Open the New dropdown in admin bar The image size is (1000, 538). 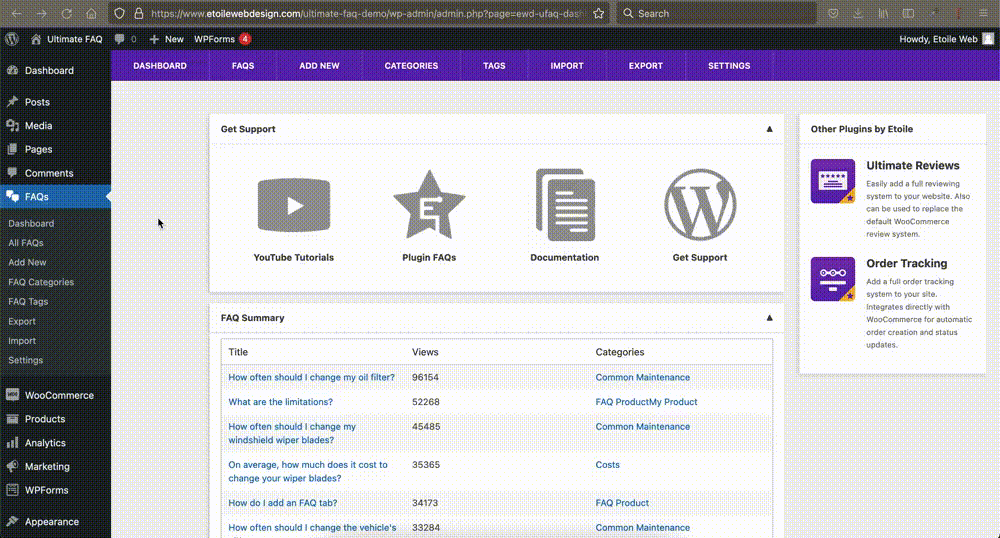pos(166,39)
